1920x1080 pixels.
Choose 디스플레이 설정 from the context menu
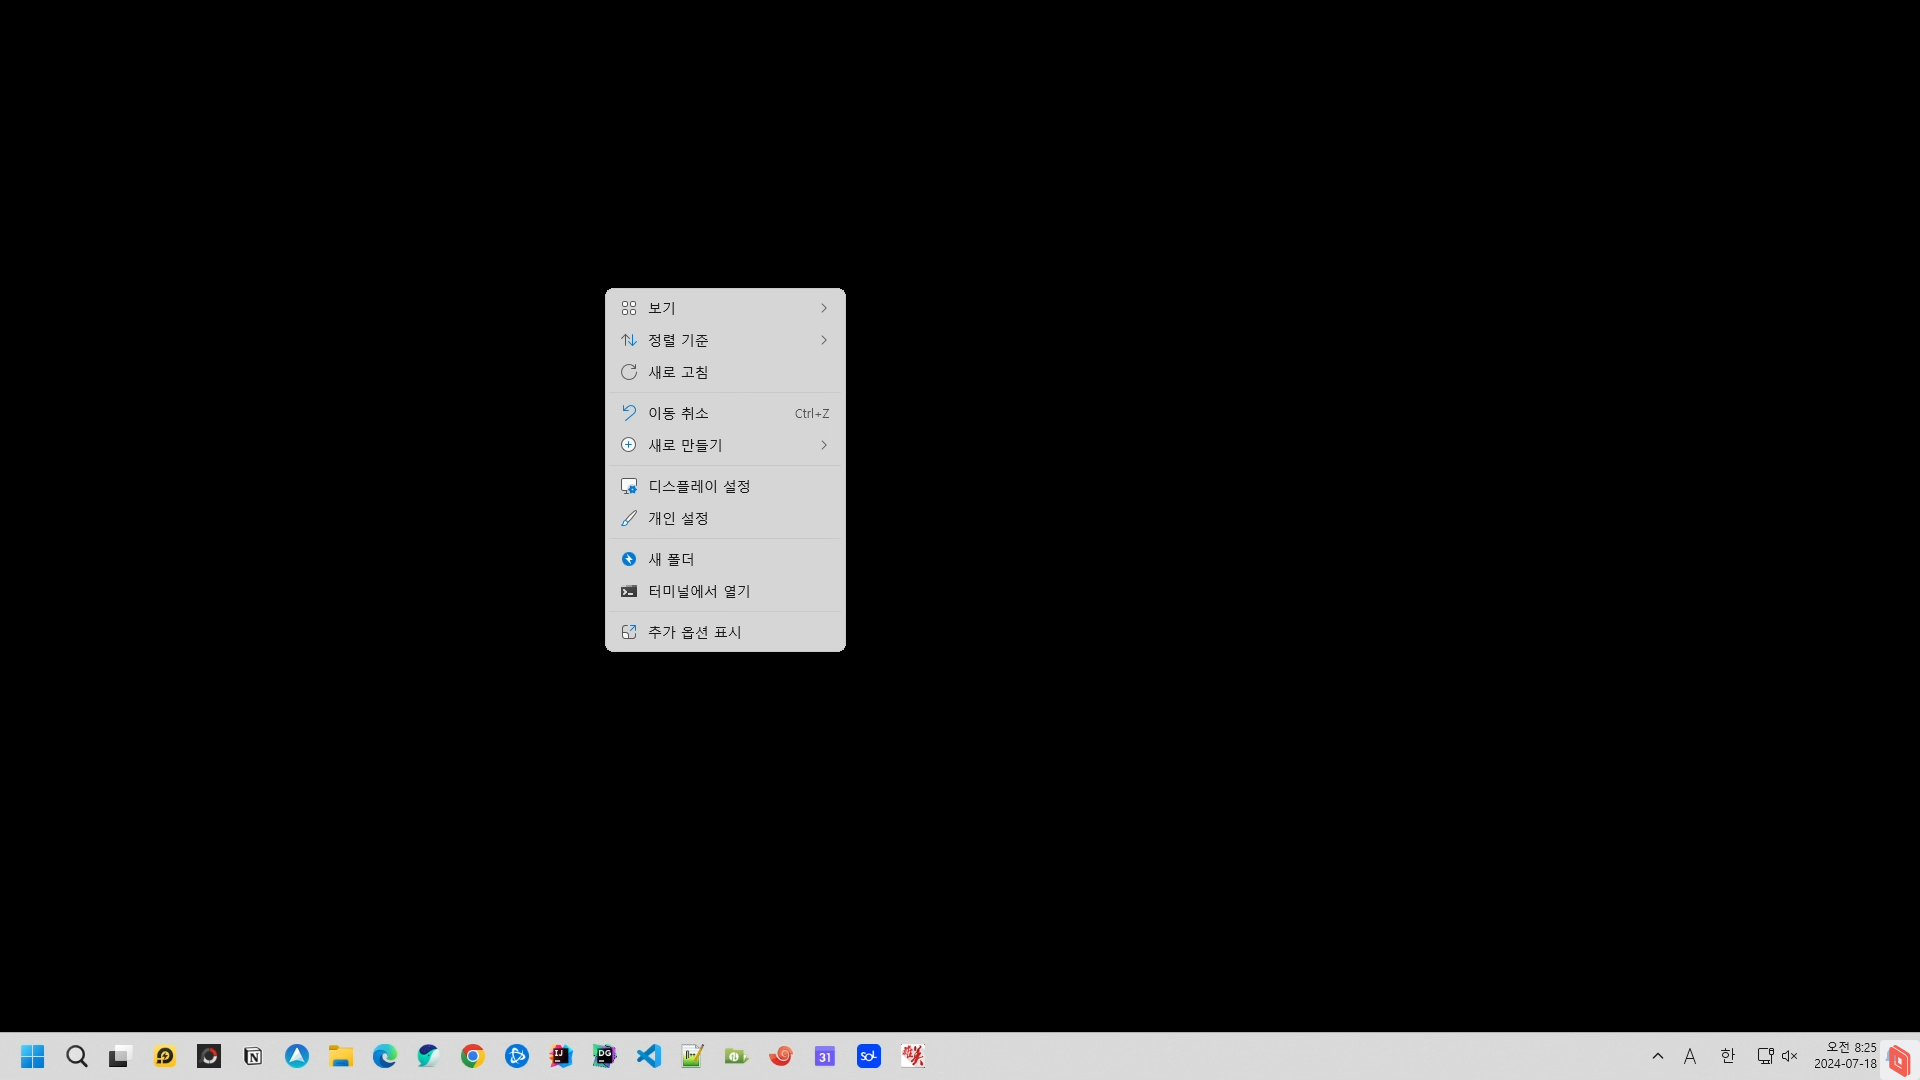point(725,486)
